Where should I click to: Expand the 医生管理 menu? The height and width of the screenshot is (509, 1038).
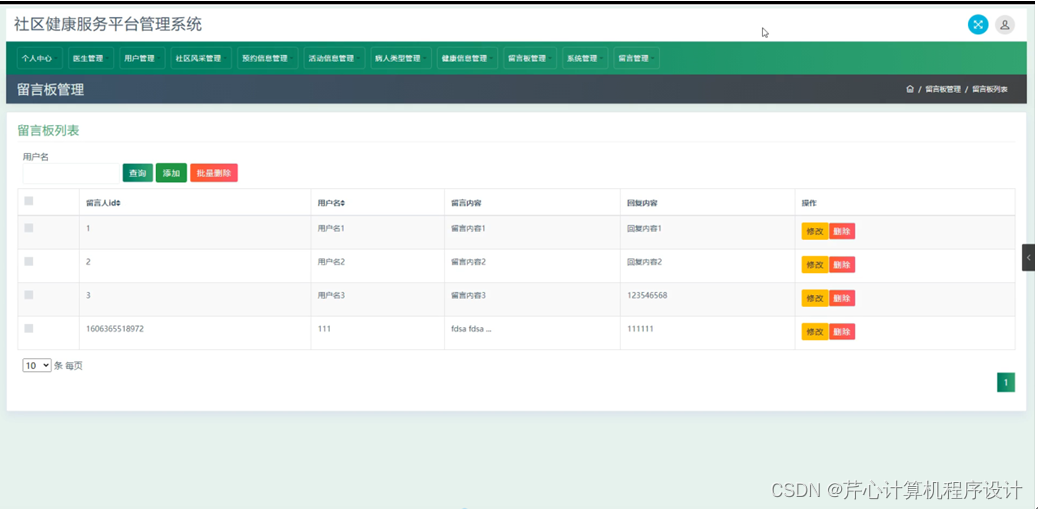point(91,58)
